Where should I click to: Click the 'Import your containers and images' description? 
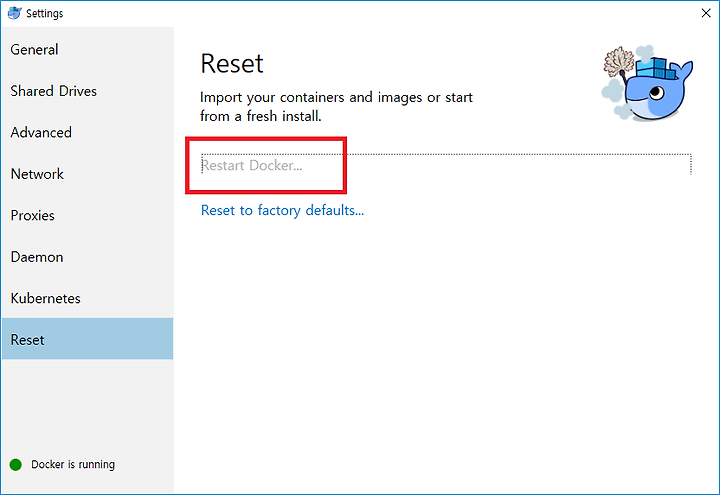click(336, 107)
